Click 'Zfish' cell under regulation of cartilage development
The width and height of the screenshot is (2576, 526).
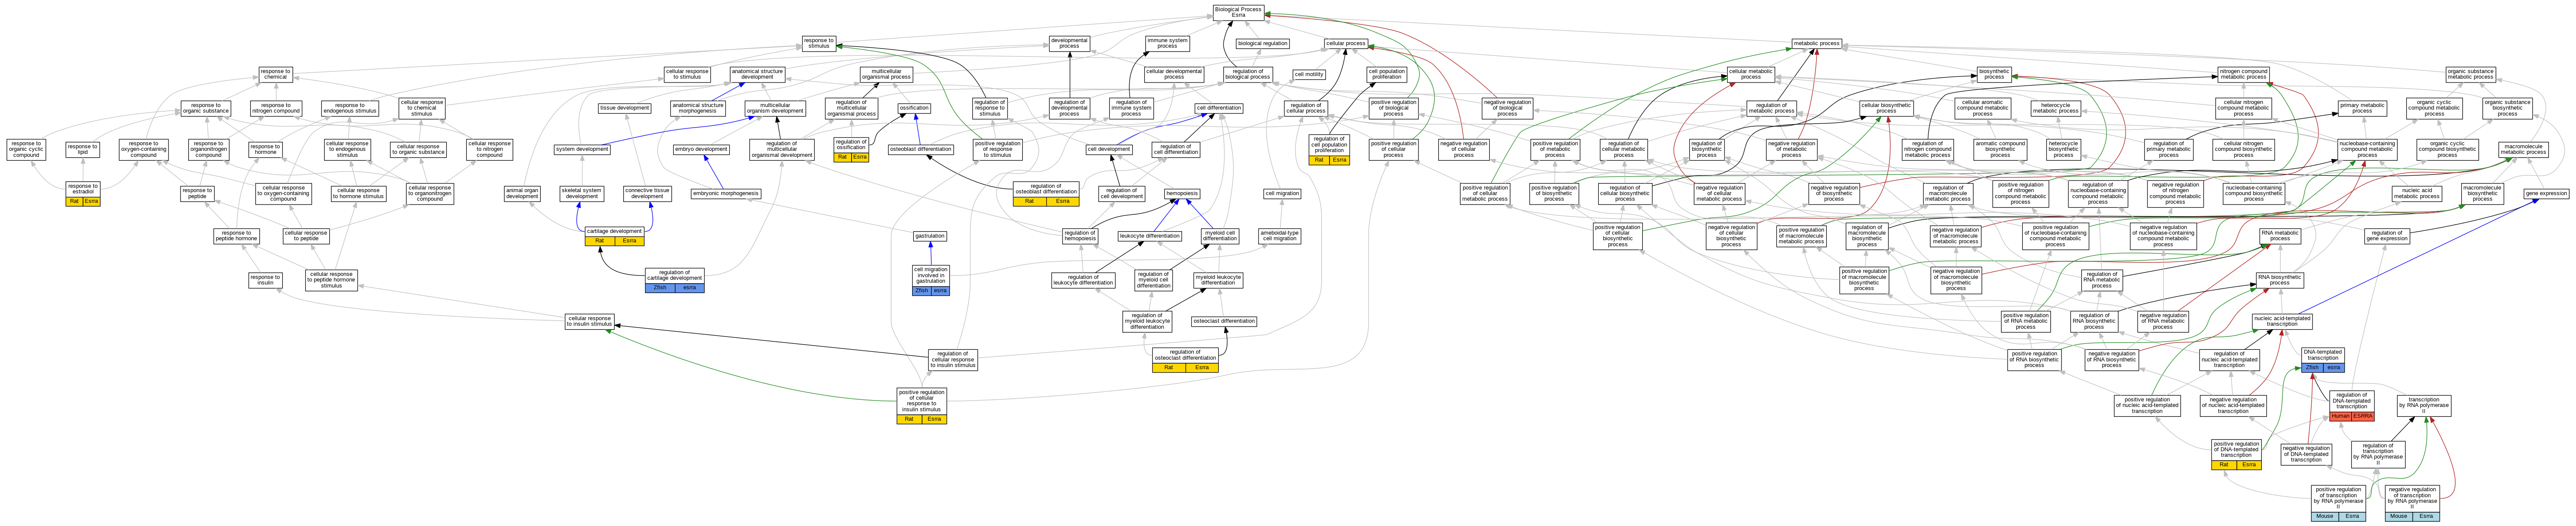tap(659, 288)
